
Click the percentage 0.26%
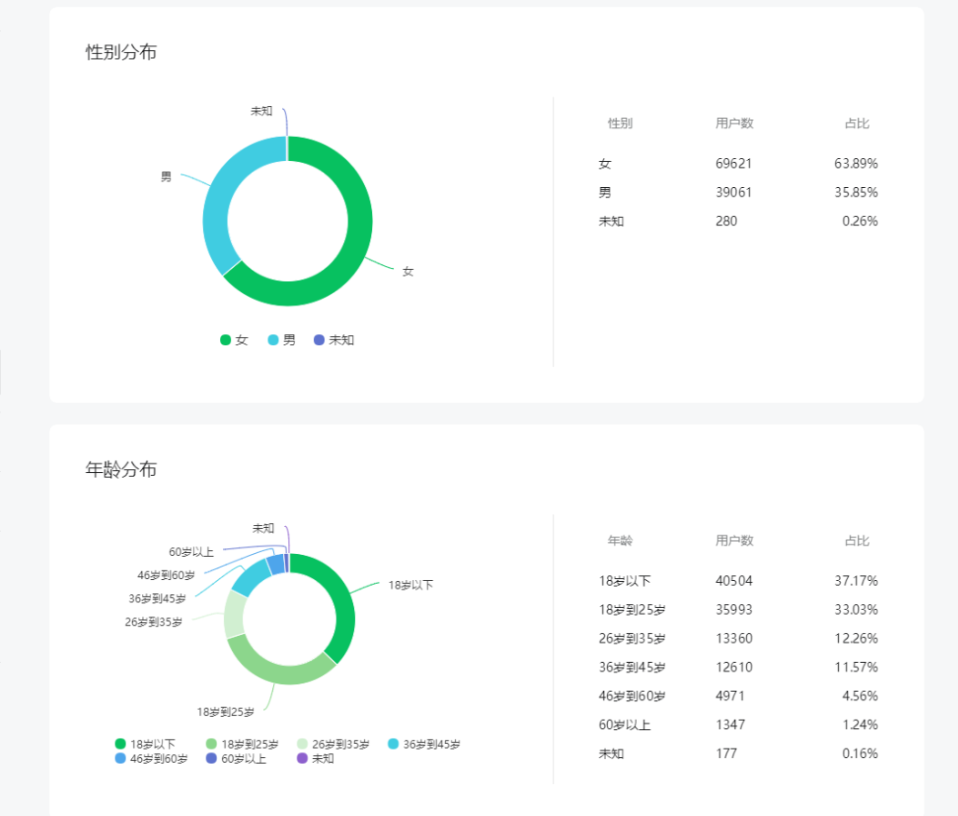[x=860, y=221]
